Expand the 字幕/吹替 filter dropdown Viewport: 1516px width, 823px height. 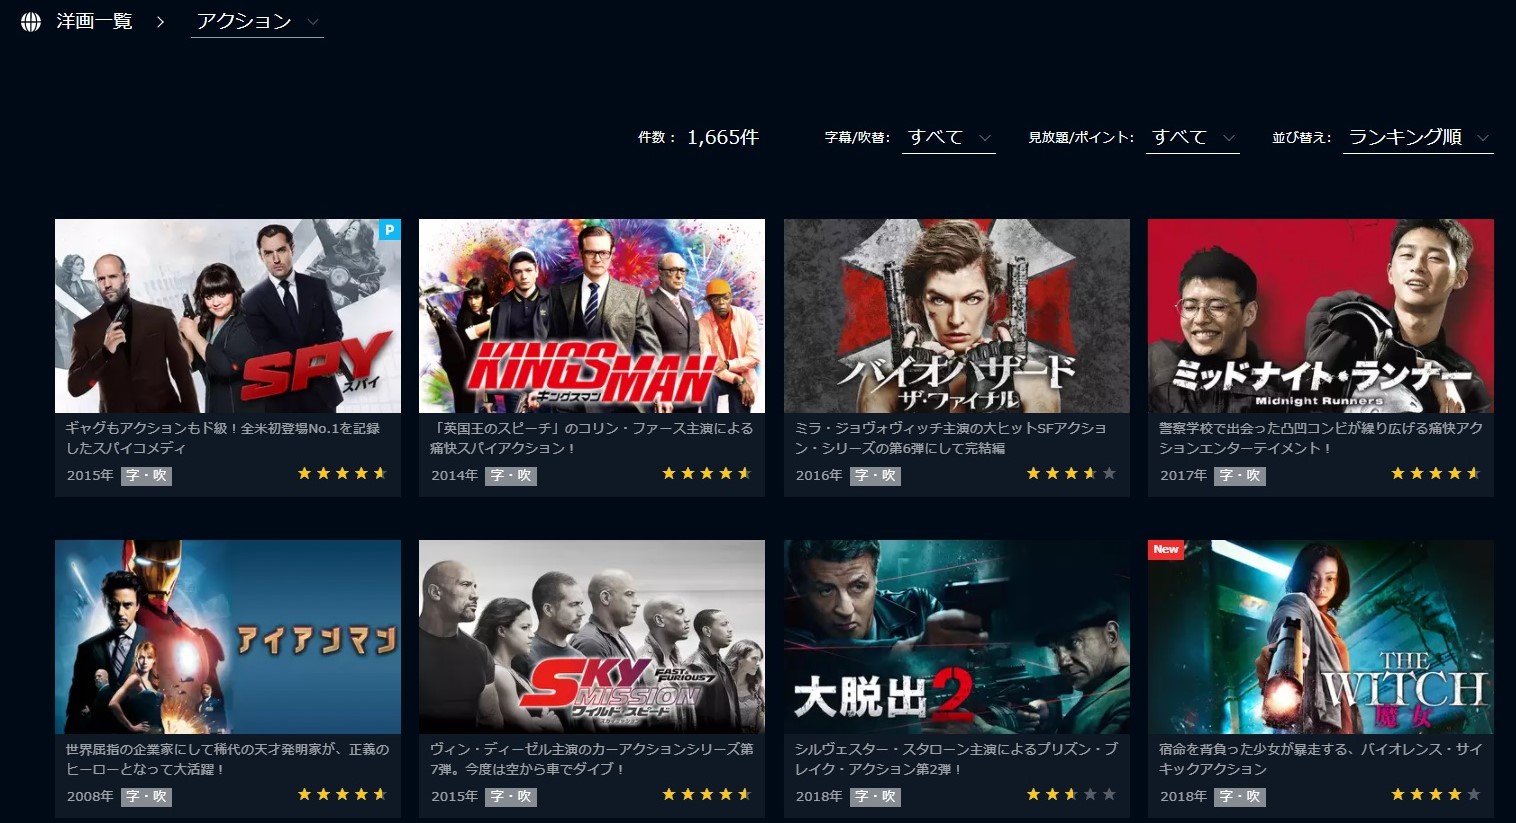pyautogui.click(x=949, y=138)
